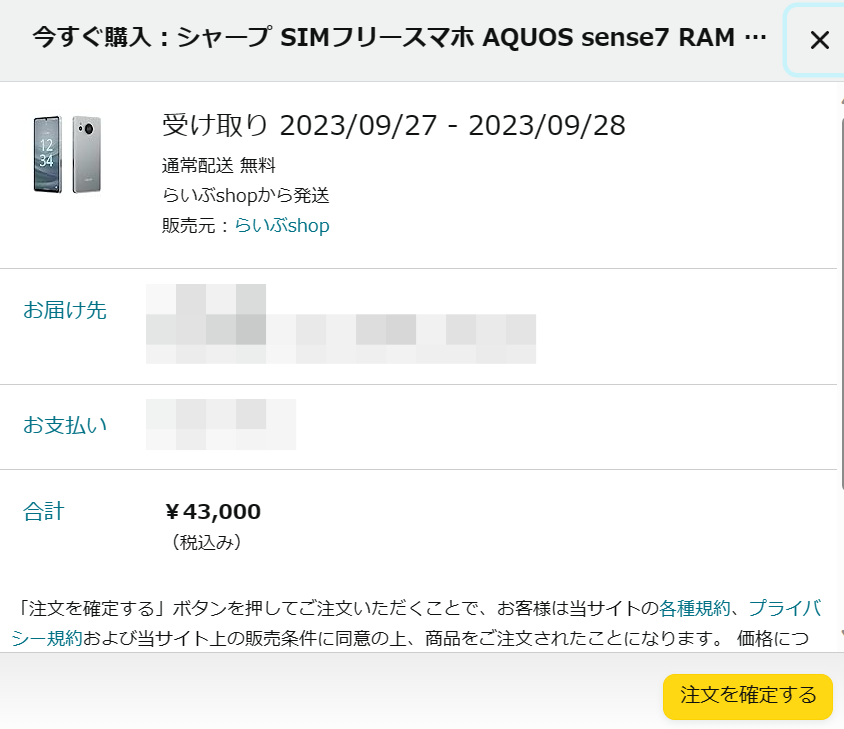Click the 受け取り delivery date text
The image size is (844, 729).
[x=393, y=125]
